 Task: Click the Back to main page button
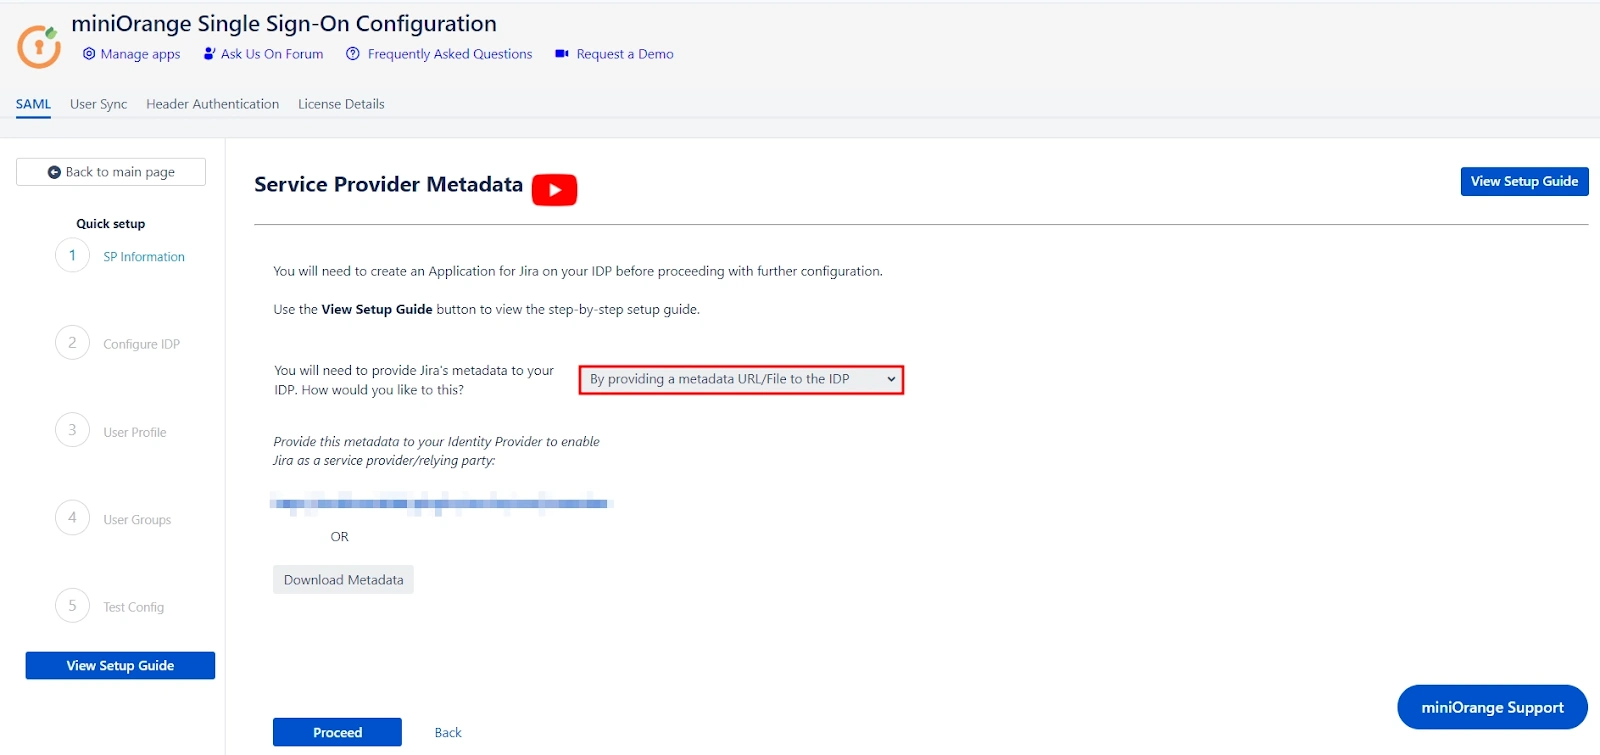tap(111, 172)
